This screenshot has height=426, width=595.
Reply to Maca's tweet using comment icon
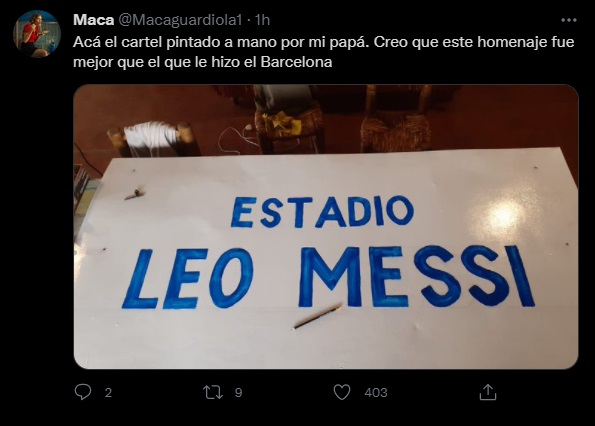tap(83, 392)
